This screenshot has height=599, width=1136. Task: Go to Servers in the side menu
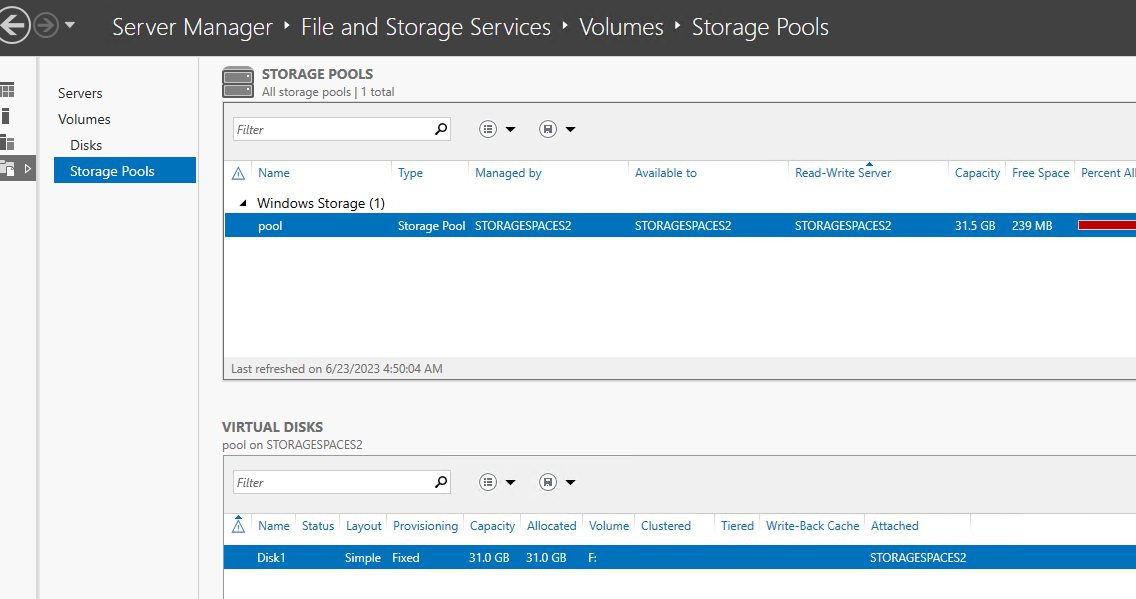80,93
